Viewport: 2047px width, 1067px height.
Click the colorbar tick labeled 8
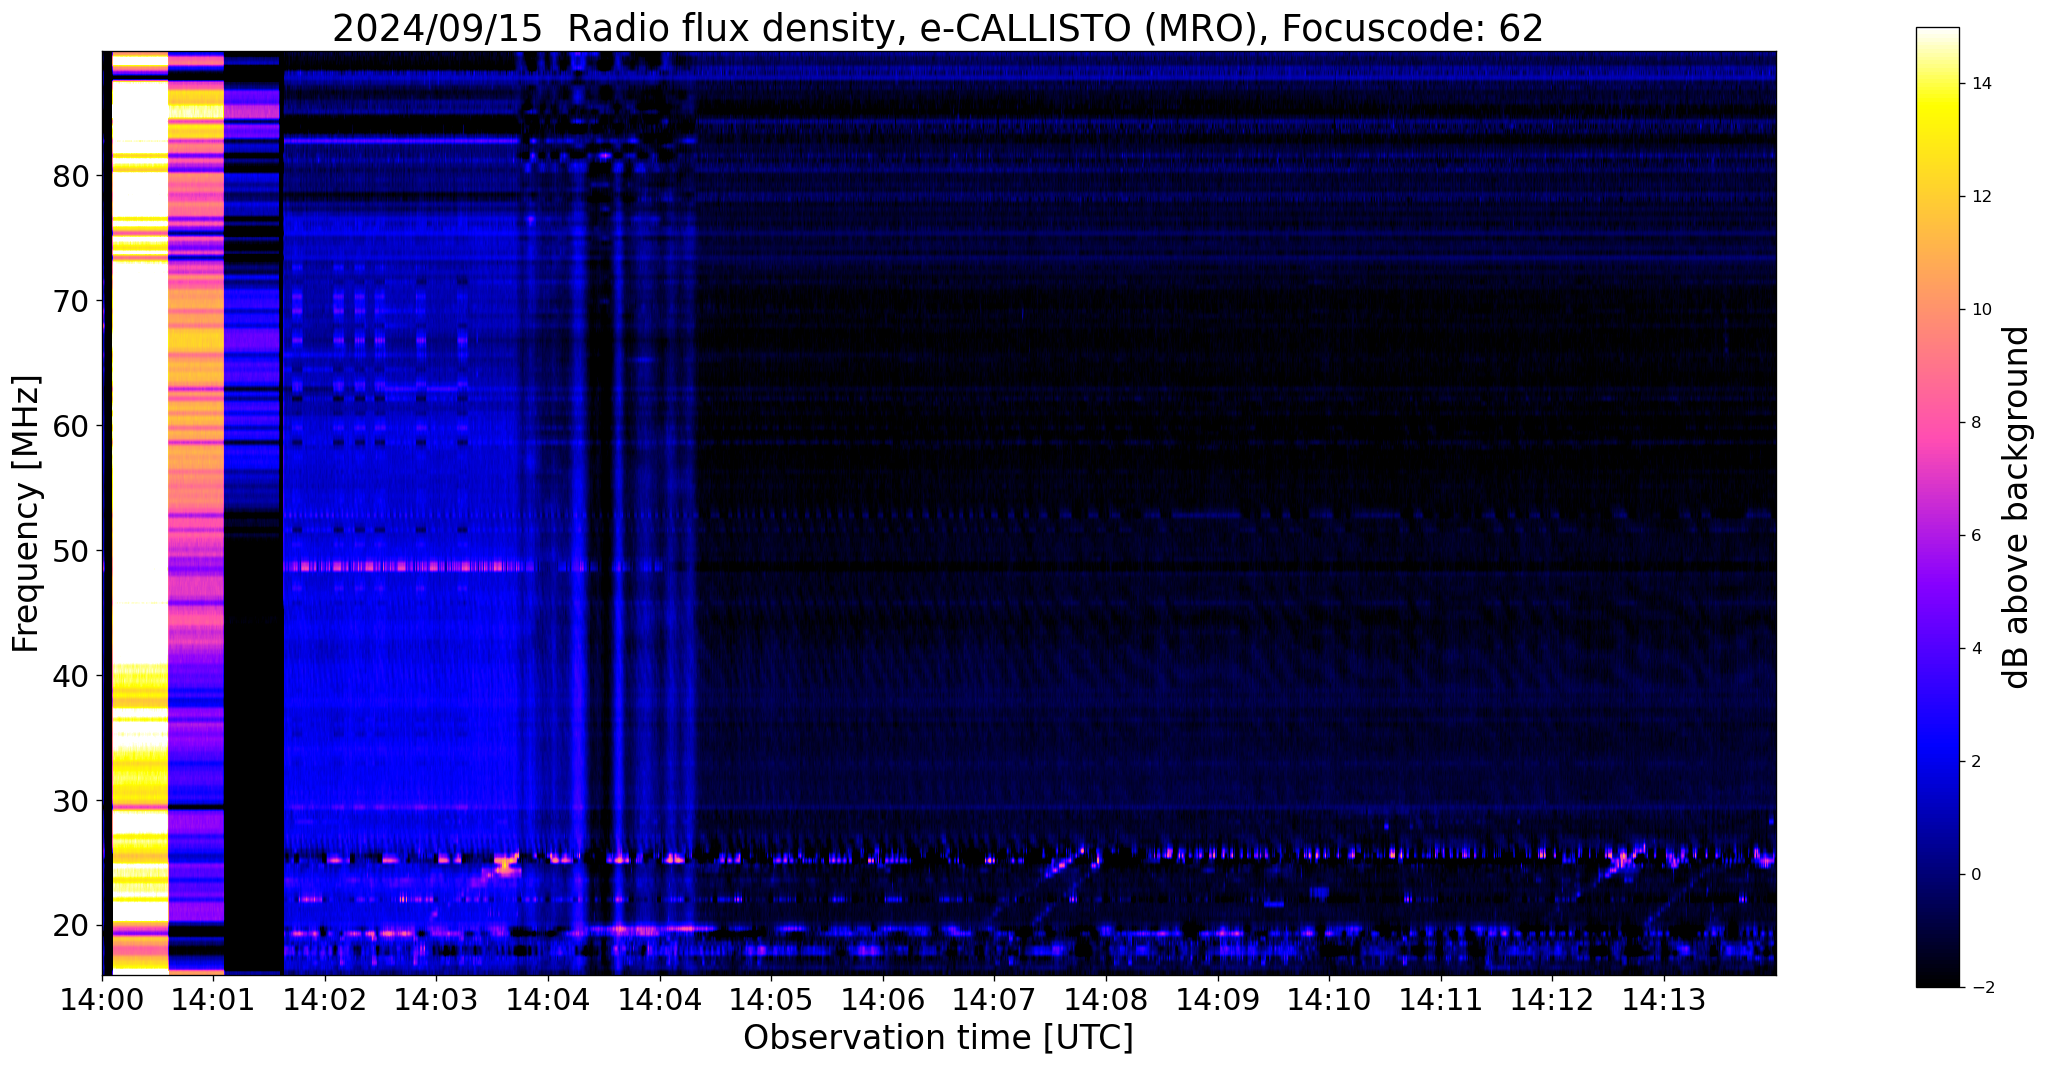pyautogui.click(x=1975, y=423)
